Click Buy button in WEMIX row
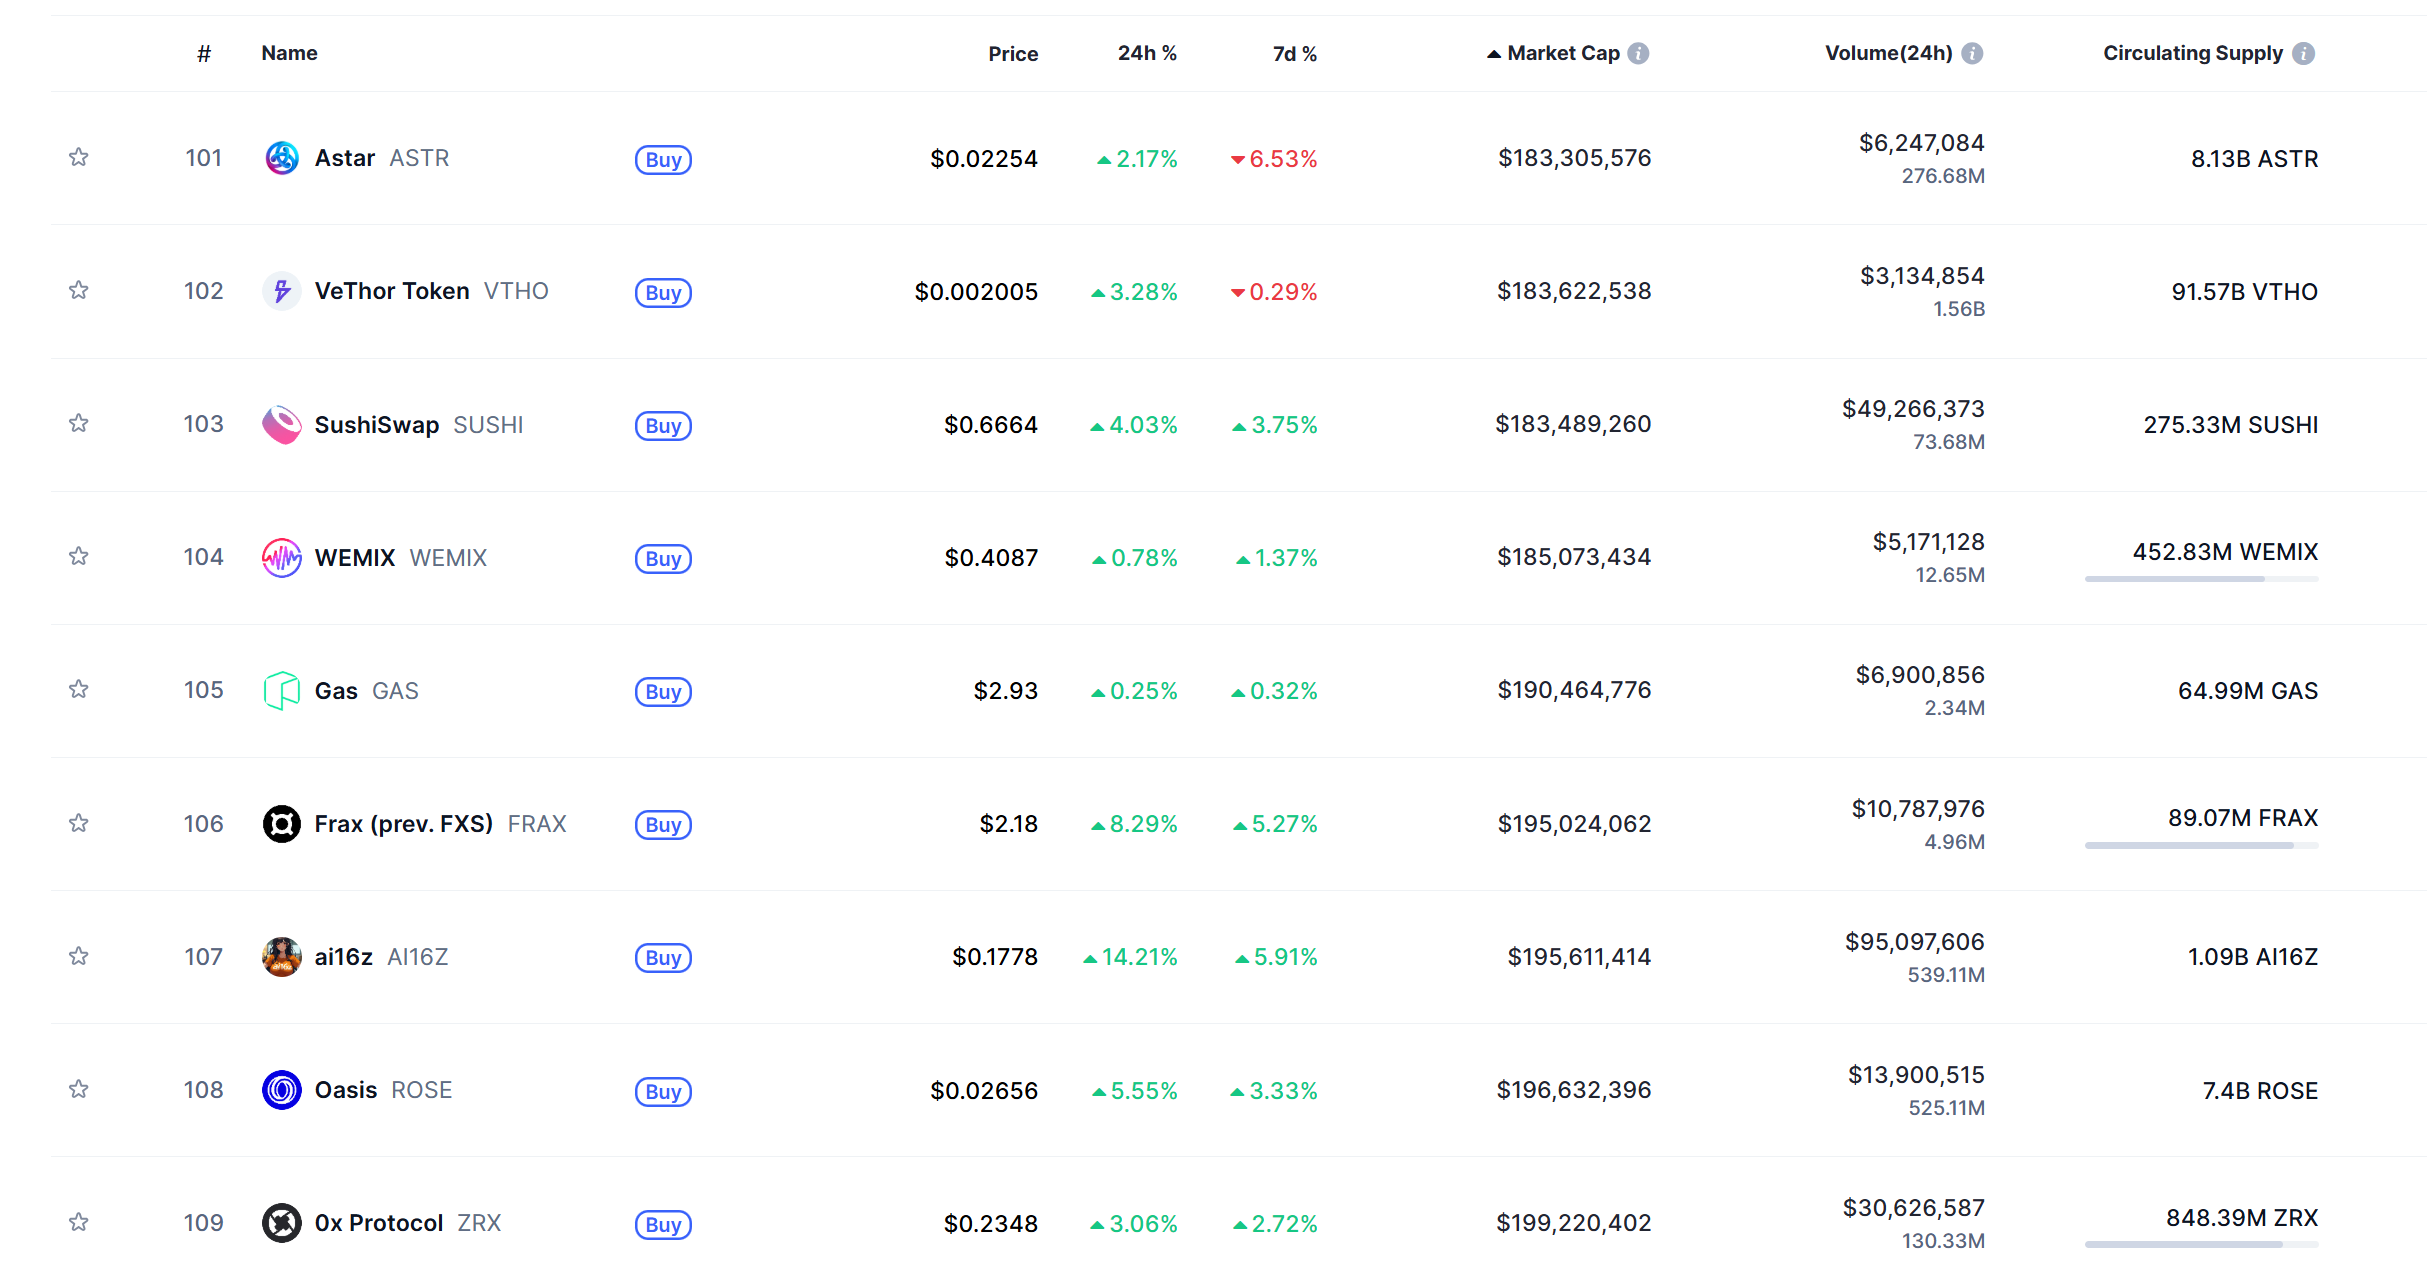This screenshot has width=2427, height=1285. pos(663,559)
